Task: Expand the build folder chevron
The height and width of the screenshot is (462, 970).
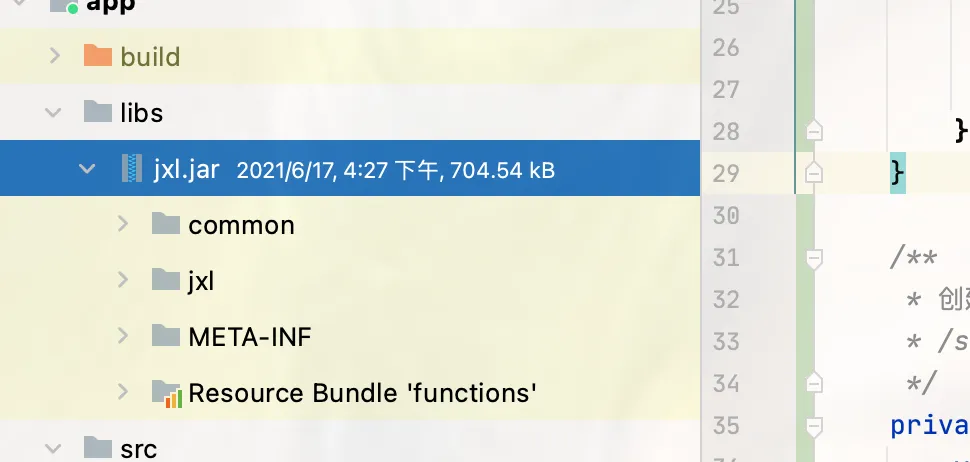Action: click(x=55, y=56)
